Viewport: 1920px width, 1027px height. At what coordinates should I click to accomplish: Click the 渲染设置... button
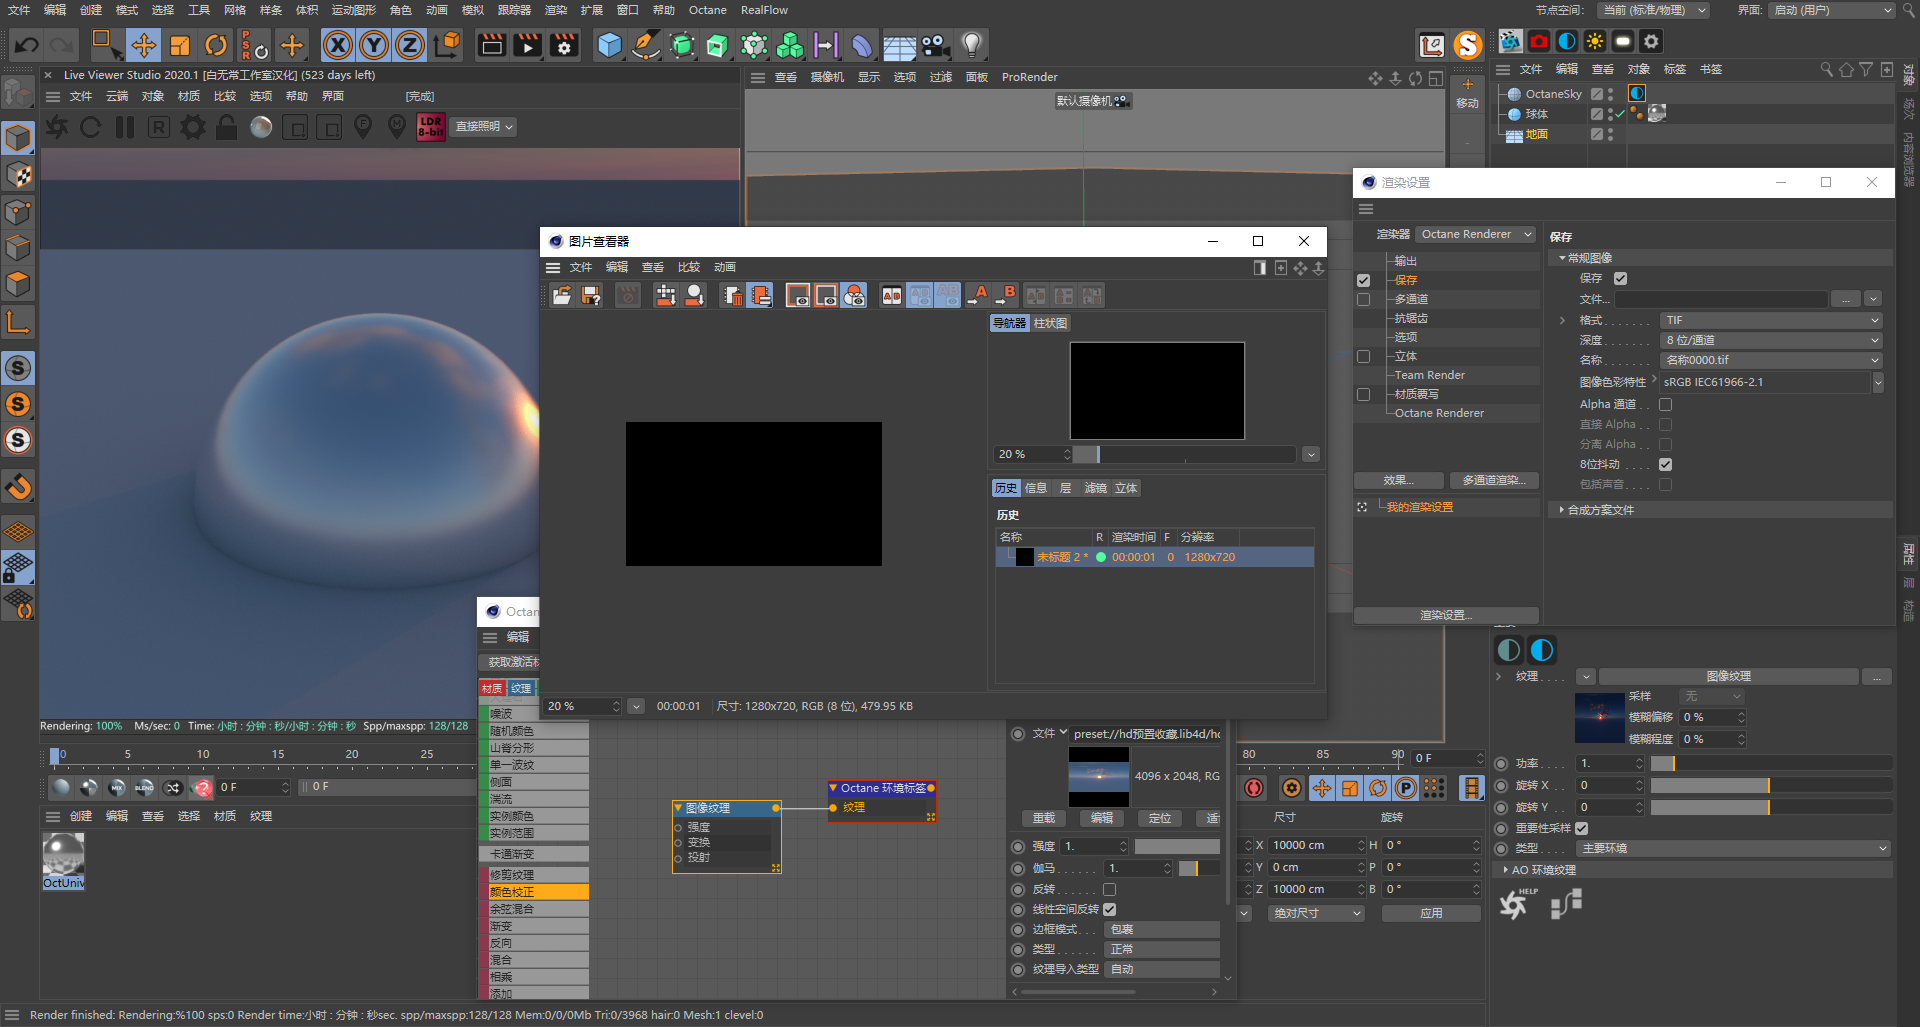point(1446,615)
